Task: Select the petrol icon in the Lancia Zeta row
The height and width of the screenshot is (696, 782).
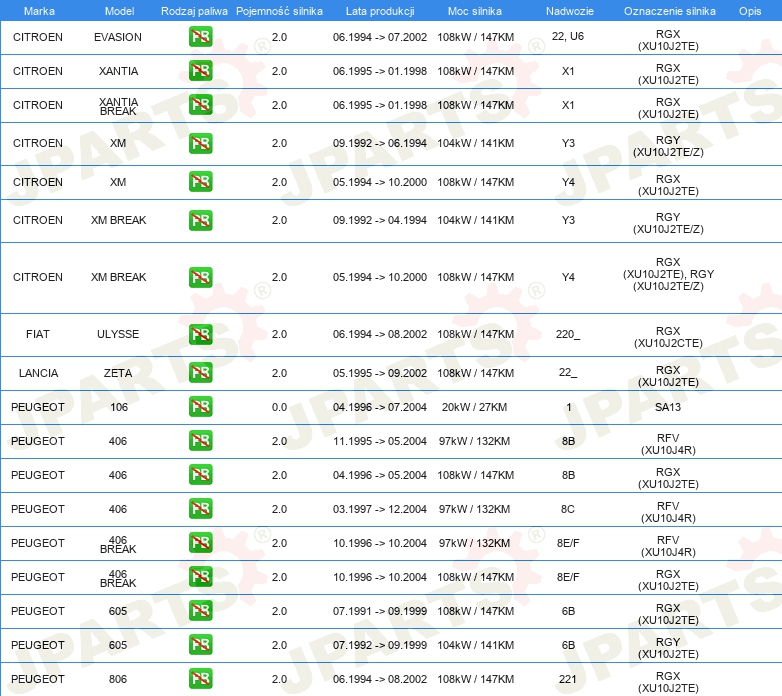Action: 200,373
